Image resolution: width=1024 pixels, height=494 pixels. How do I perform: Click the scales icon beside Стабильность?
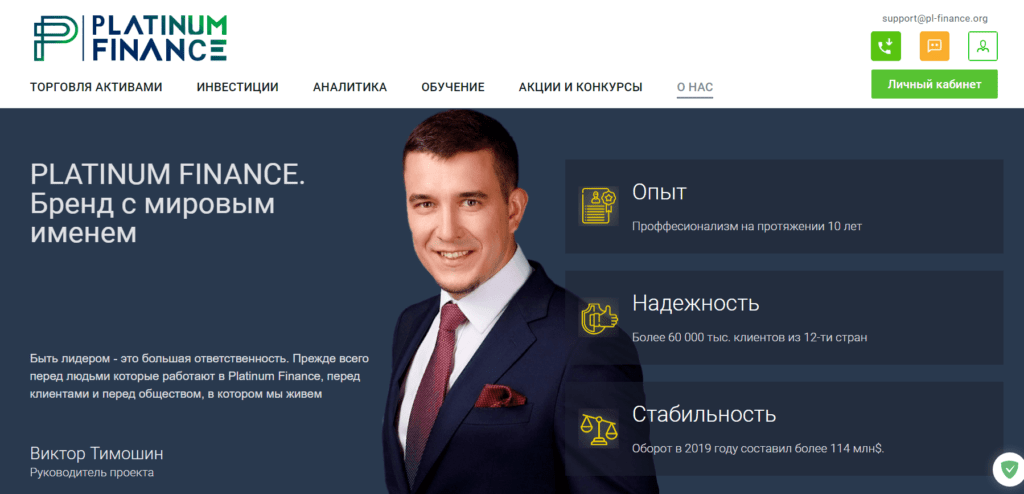(x=598, y=428)
